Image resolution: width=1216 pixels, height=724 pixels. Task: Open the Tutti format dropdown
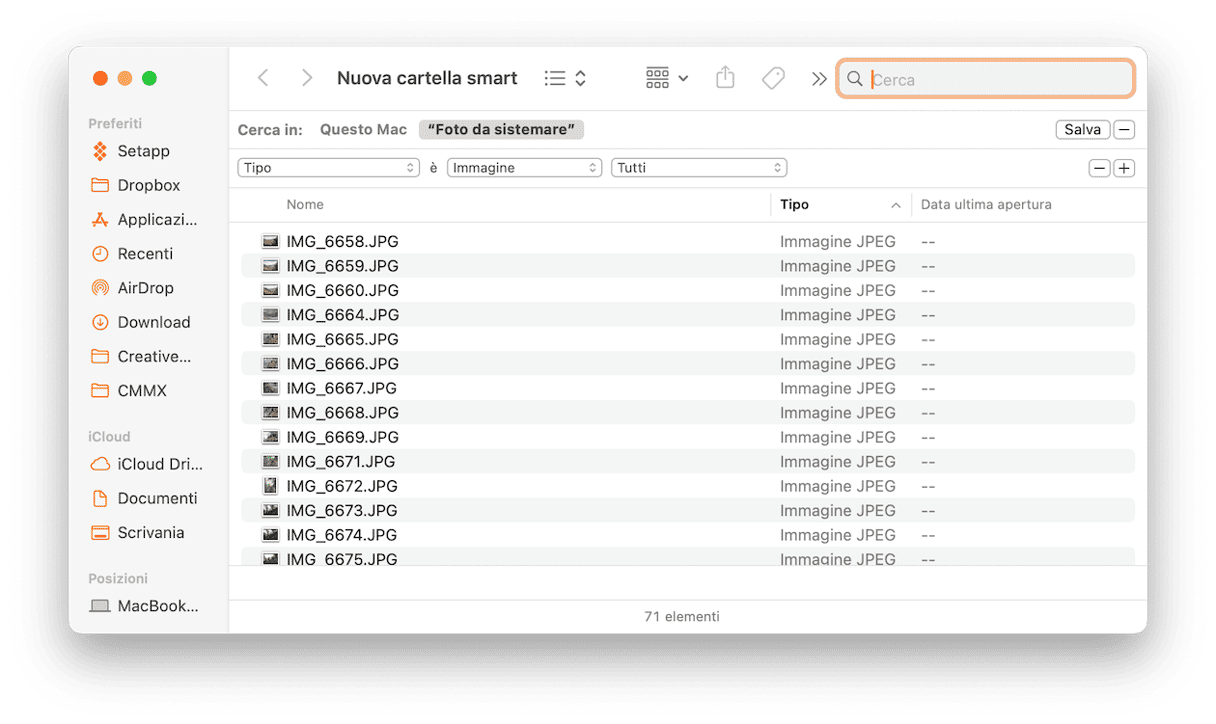coord(699,168)
